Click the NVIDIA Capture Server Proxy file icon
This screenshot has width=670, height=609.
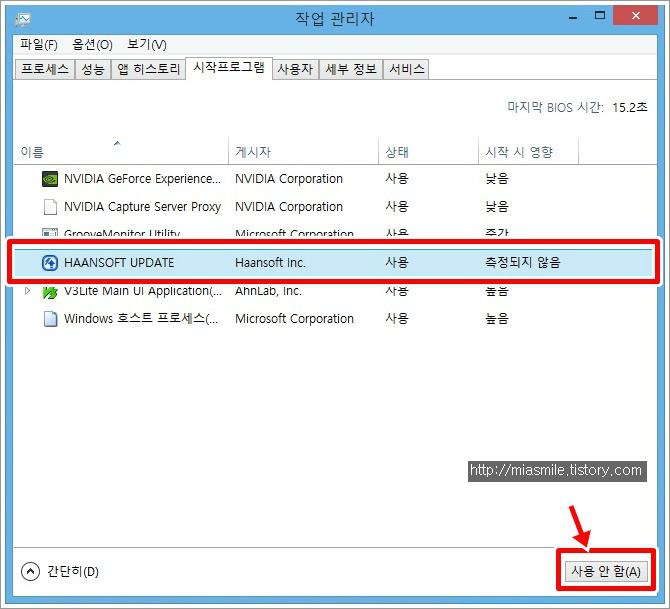(x=50, y=207)
